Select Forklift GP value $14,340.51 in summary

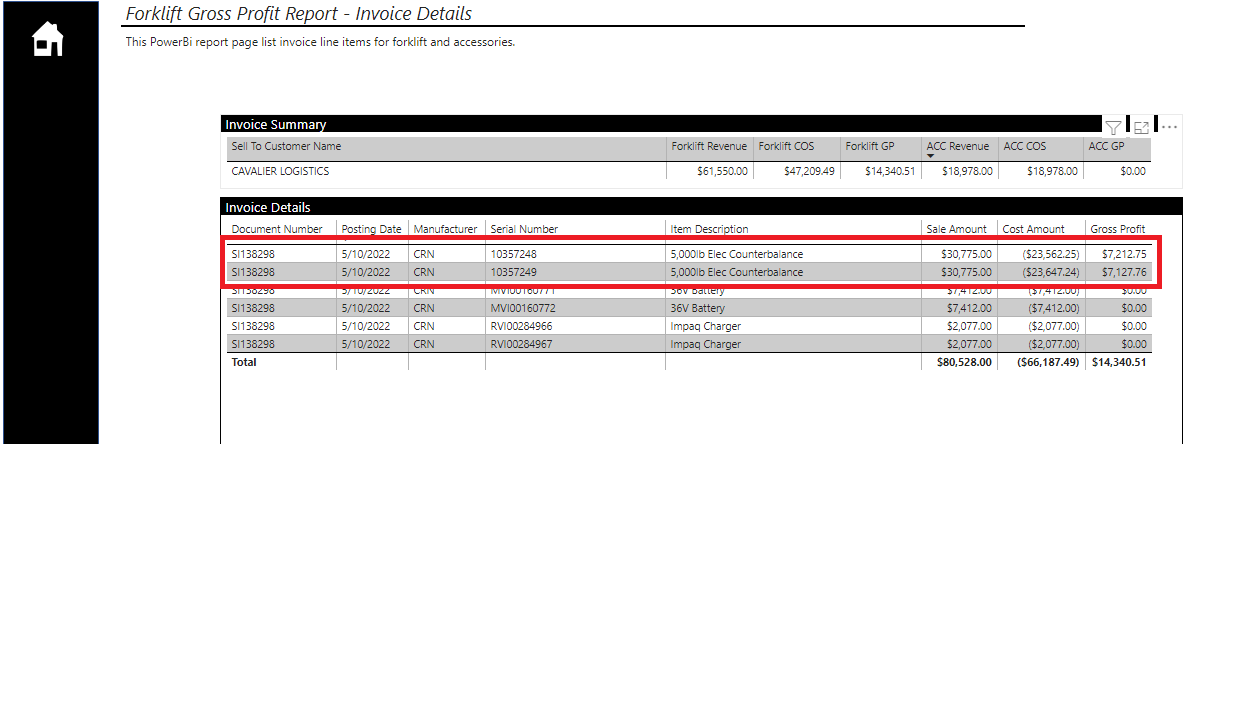(889, 171)
